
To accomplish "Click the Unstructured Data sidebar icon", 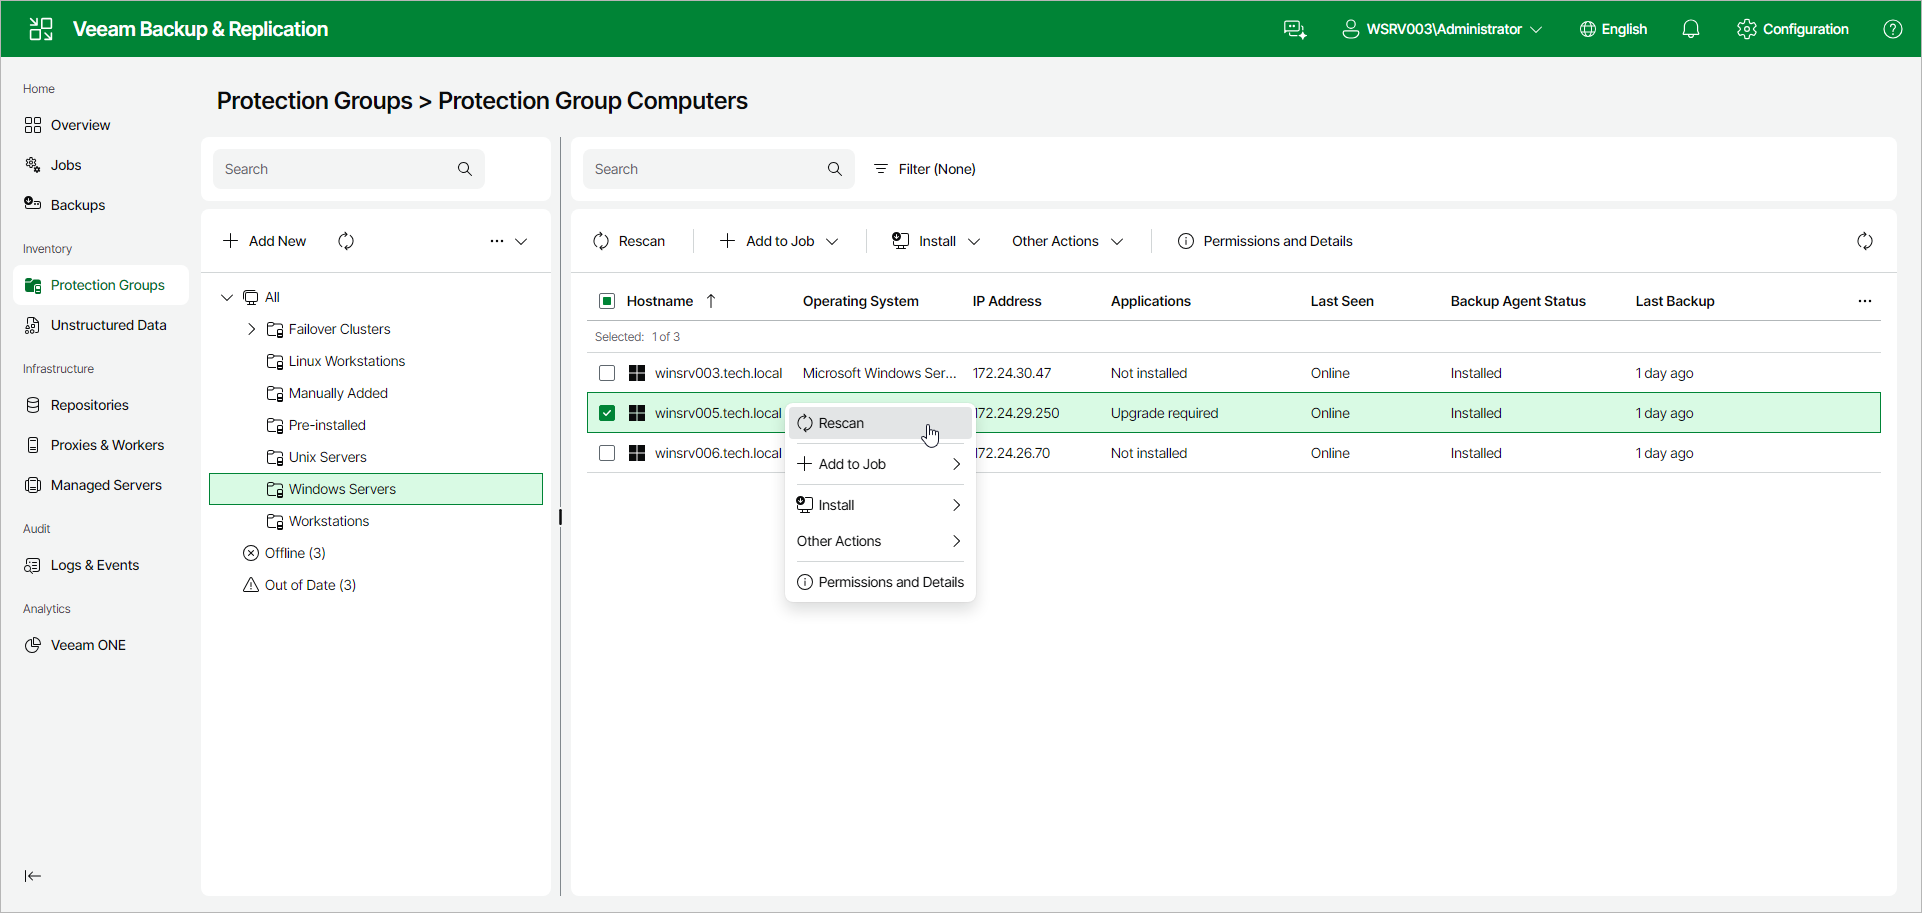I will [x=33, y=325].
